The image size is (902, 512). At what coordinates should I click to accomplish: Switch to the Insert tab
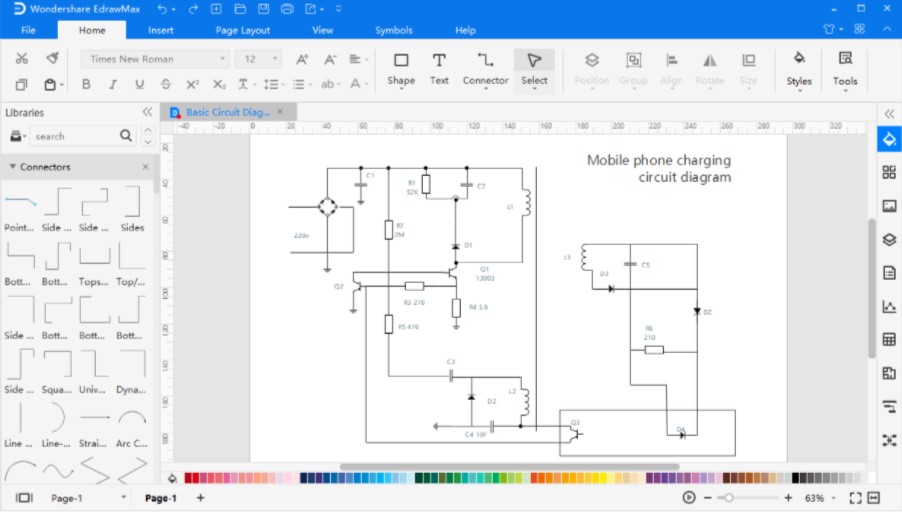pos(160,30)
